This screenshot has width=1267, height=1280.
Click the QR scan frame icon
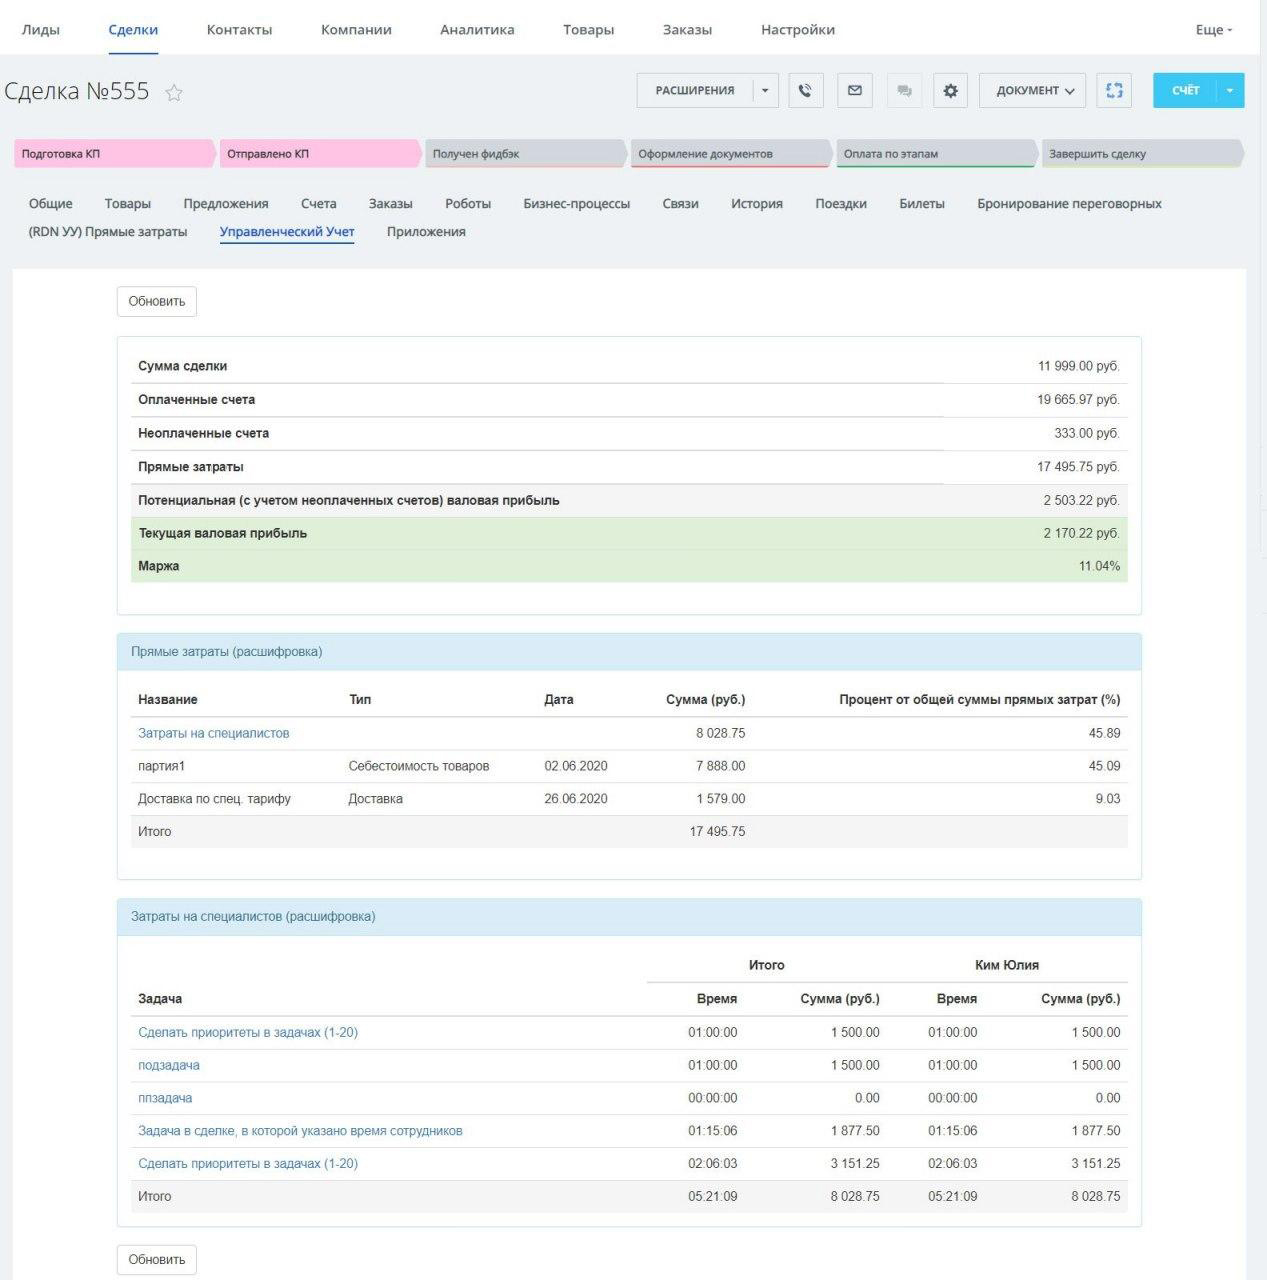(1114, 90)
